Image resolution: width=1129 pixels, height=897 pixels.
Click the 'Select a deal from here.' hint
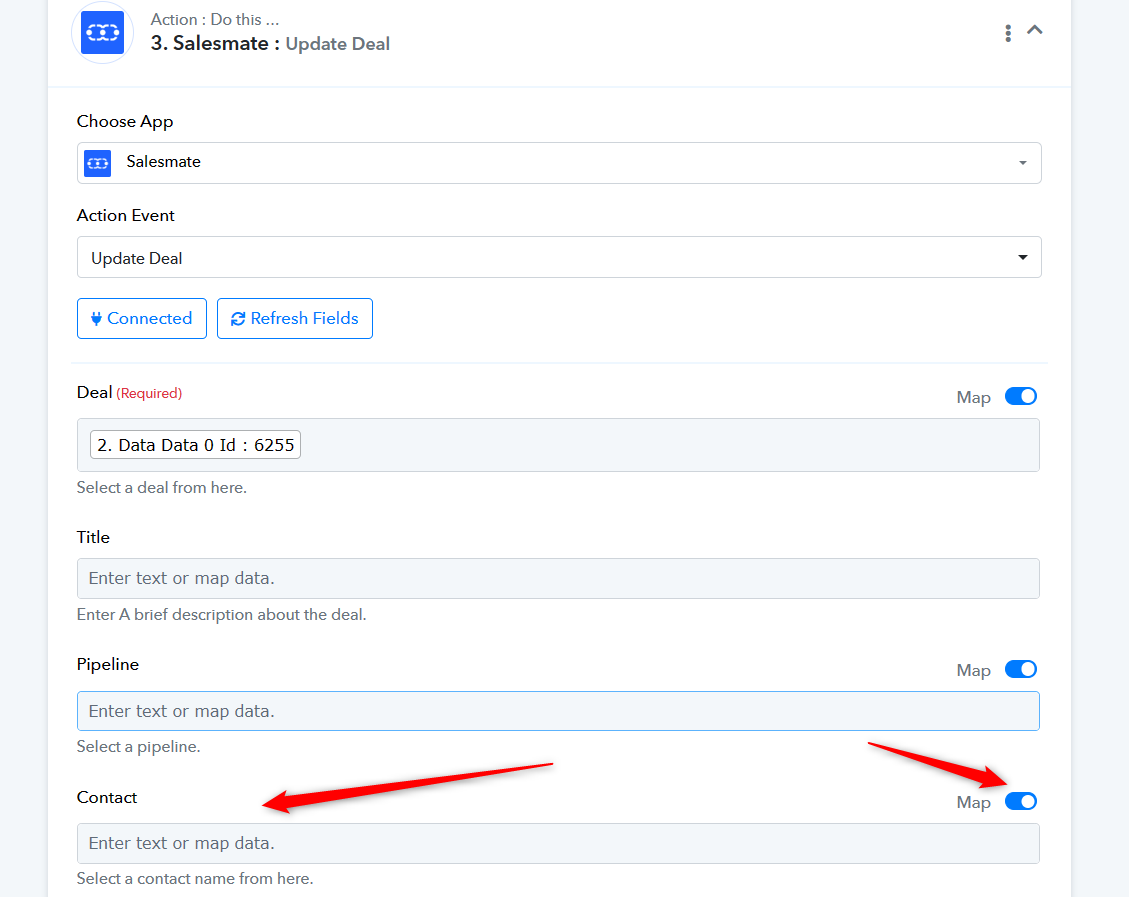tap(162, 487)
